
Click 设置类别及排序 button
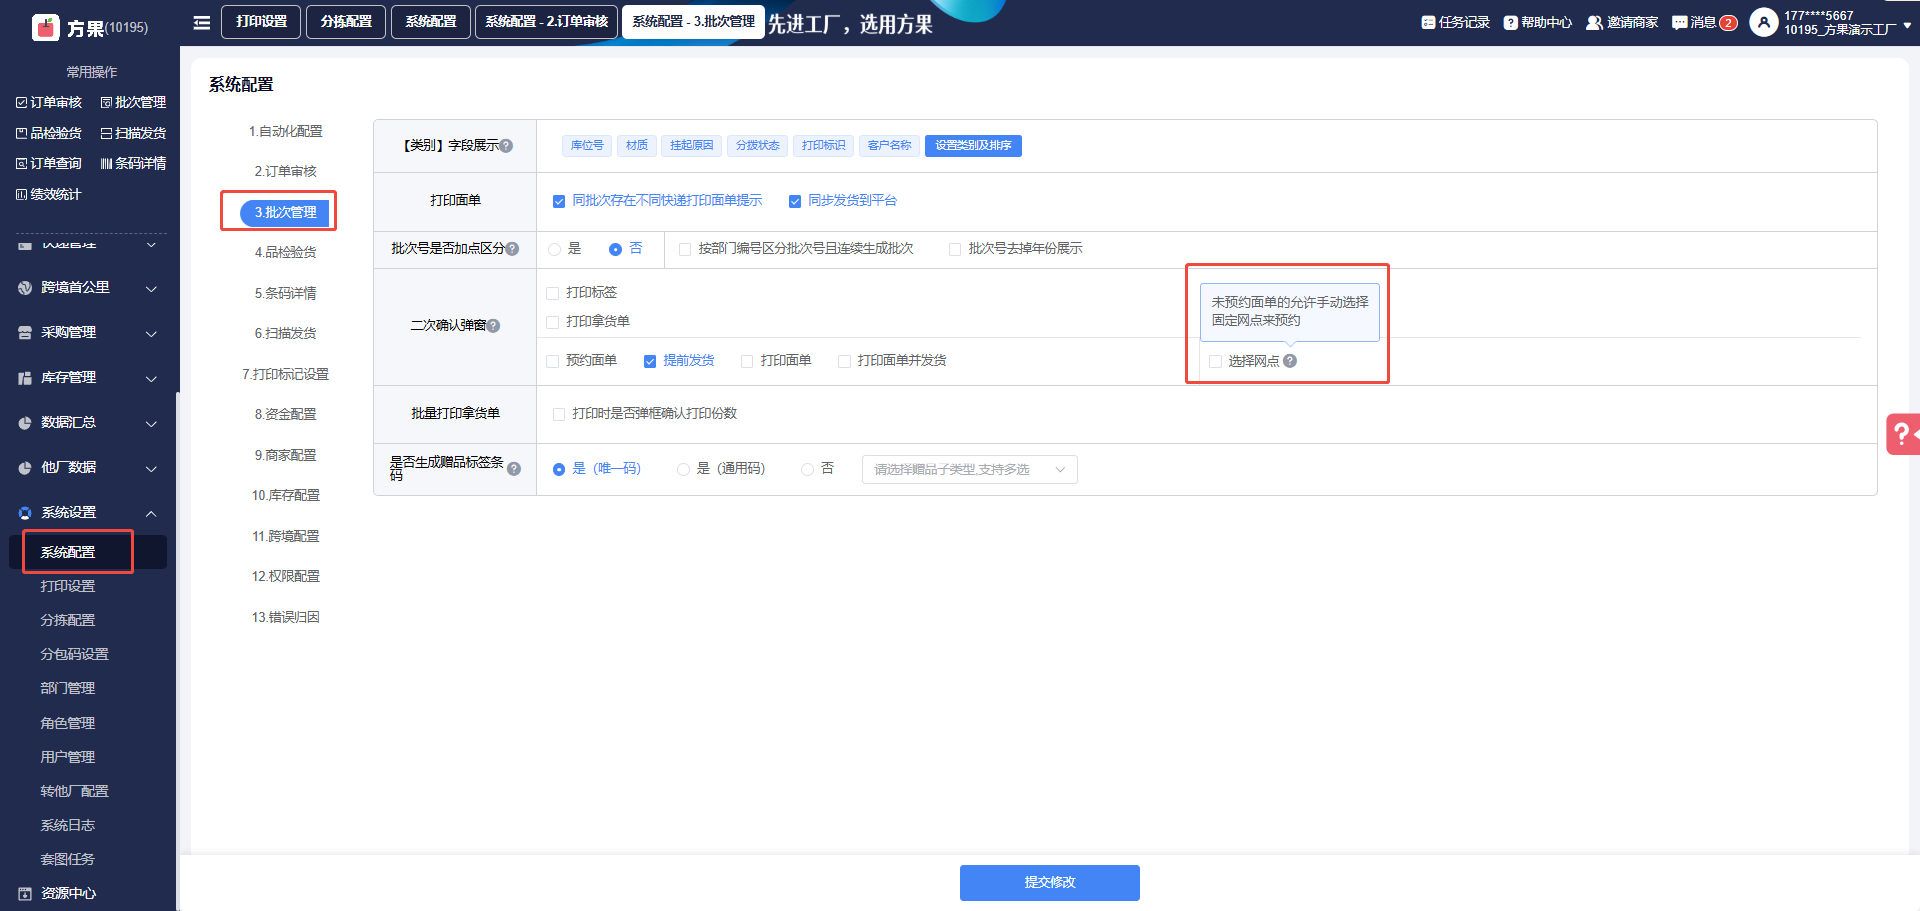[x=972, y=146]
